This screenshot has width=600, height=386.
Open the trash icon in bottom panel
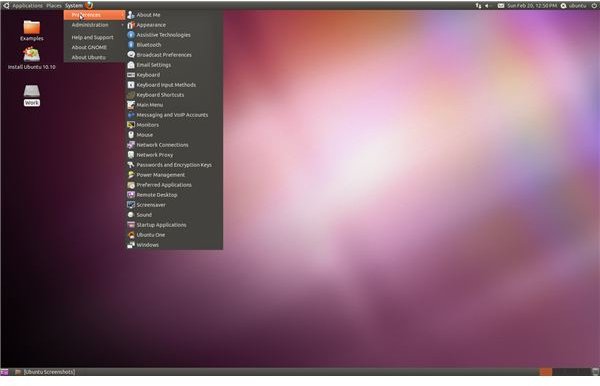595,371
